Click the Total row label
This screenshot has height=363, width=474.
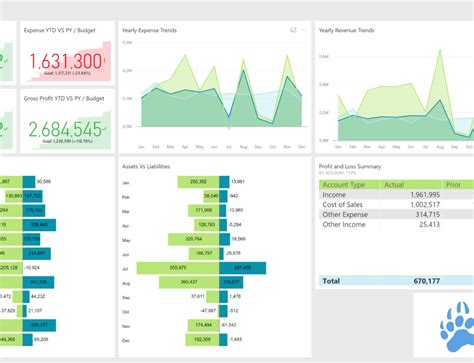point(331,281)
